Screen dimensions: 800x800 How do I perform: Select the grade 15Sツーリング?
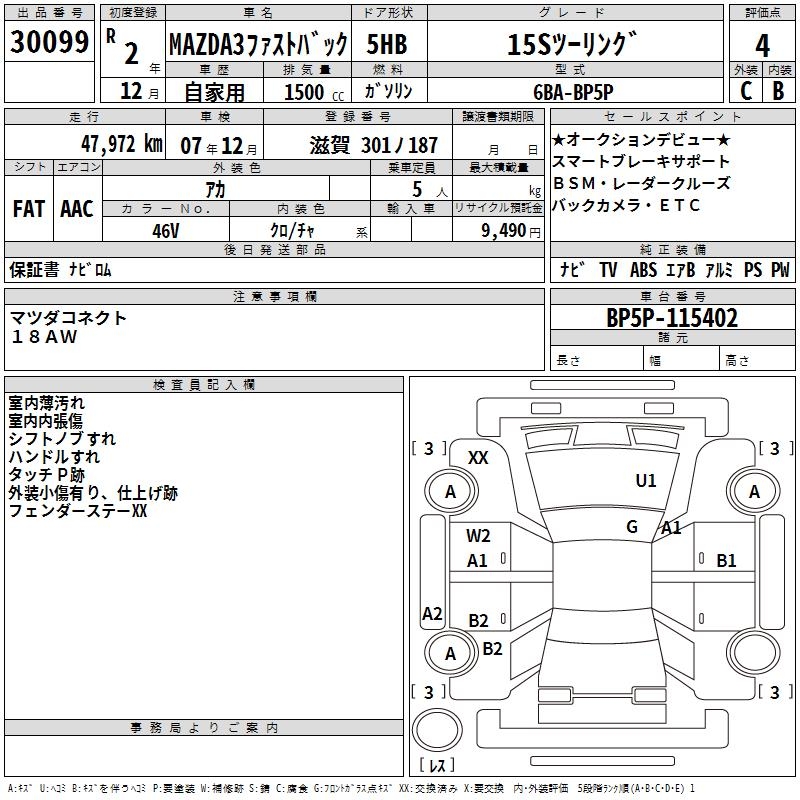[572, 44]
